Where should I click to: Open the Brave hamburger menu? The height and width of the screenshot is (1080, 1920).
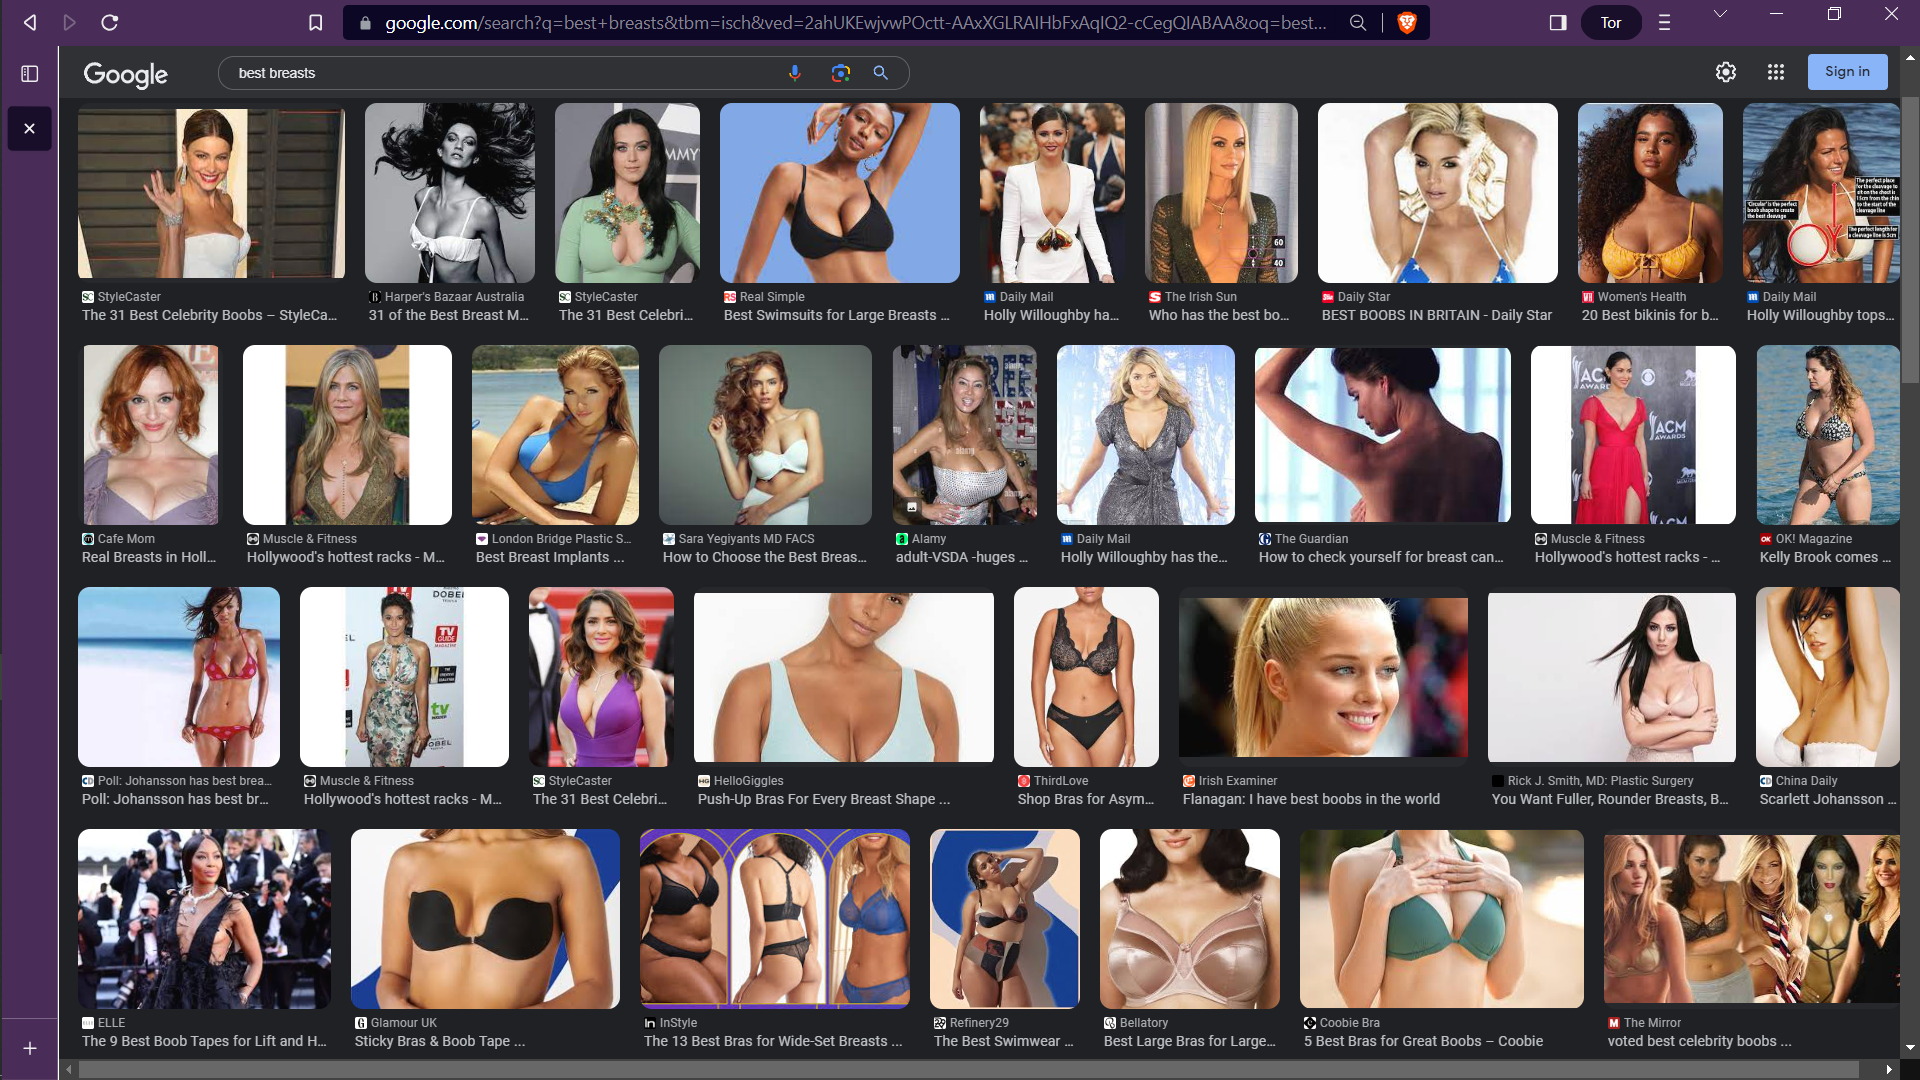coord(1665,22)
